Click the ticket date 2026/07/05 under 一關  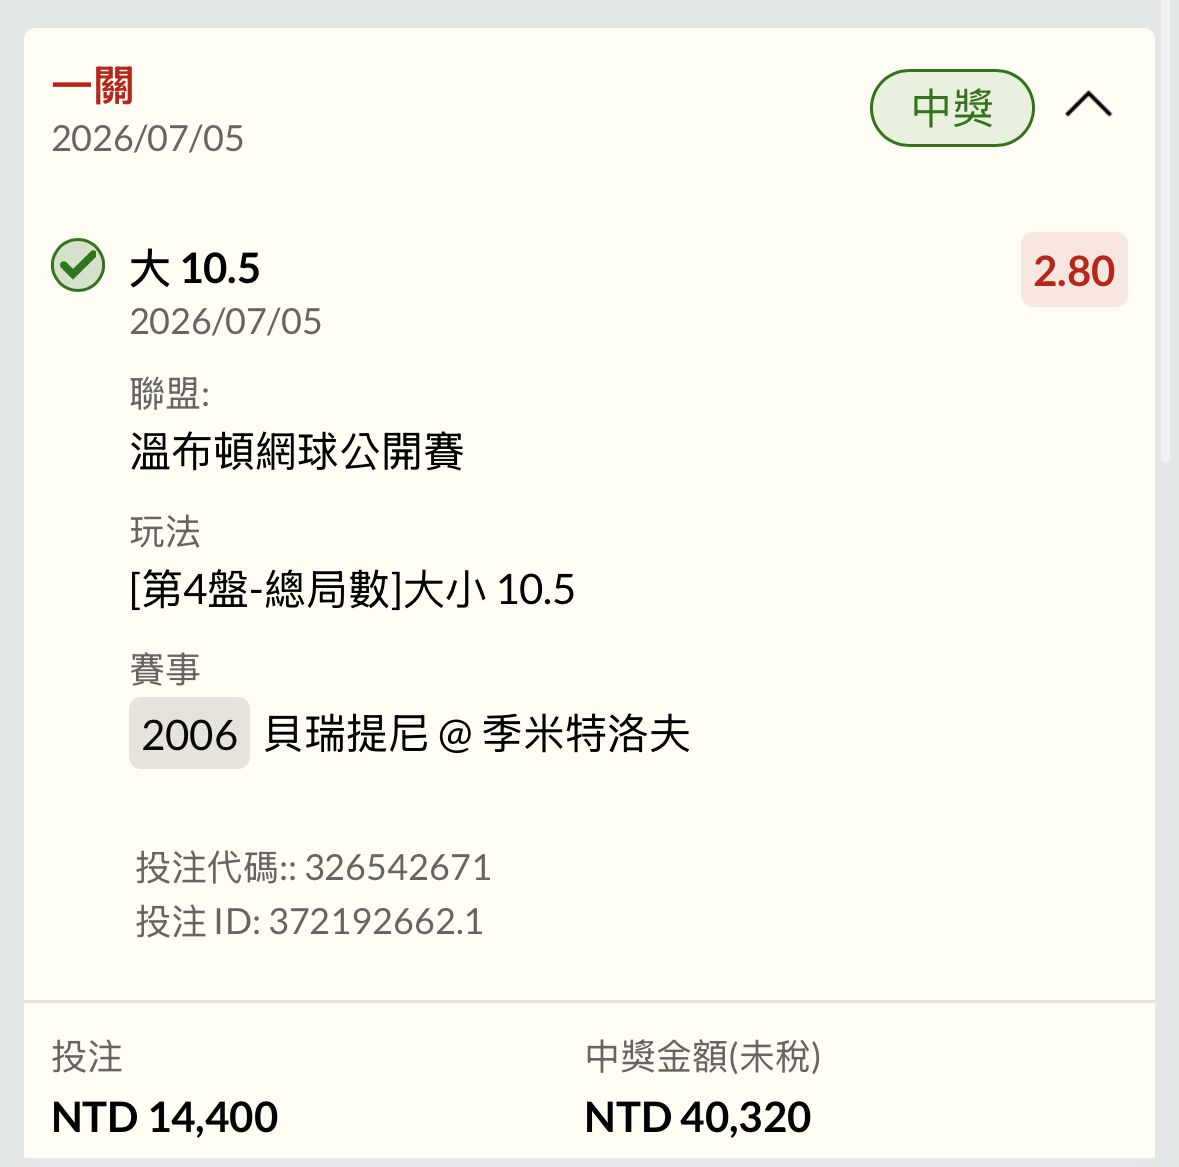coord(147,138)
